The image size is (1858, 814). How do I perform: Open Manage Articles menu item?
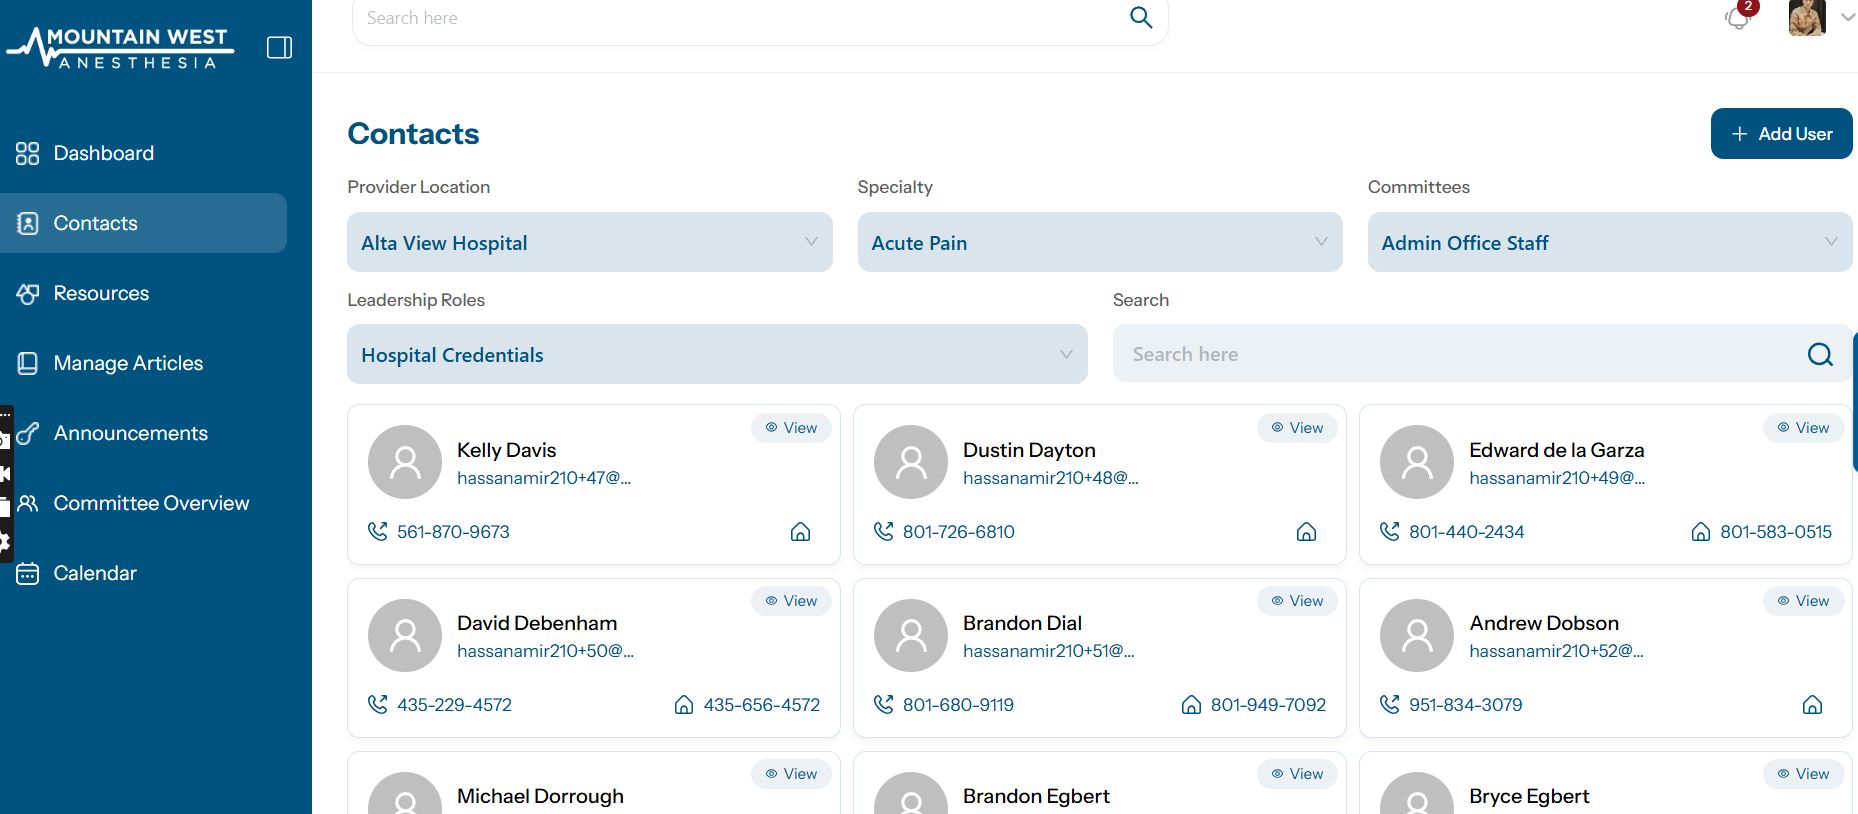[128, 363]
